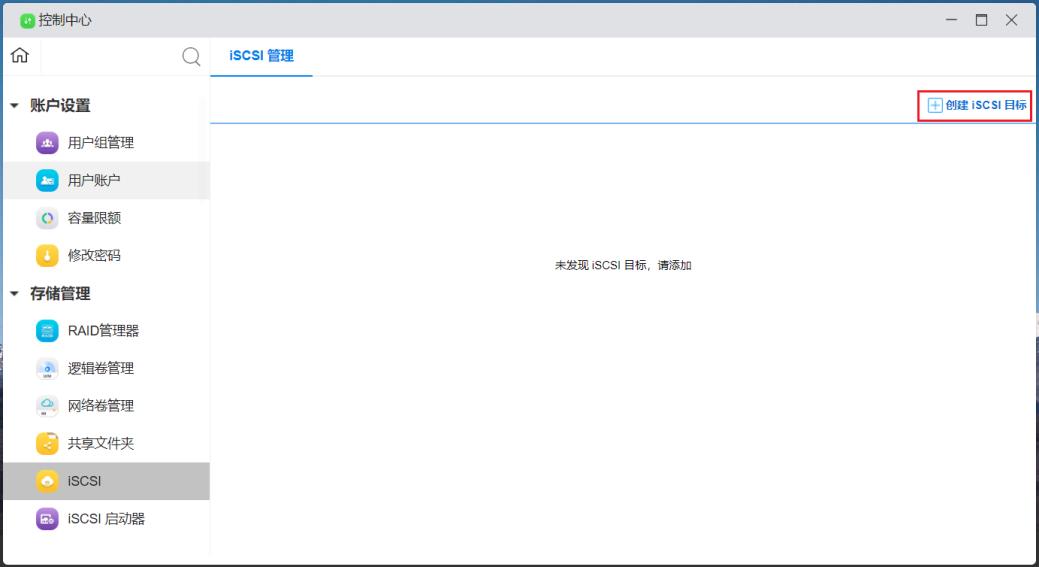Click the yellow change password icon
Image resolution: width=1039 pixels, height=567 pixels.
click(x=48, y=256)
